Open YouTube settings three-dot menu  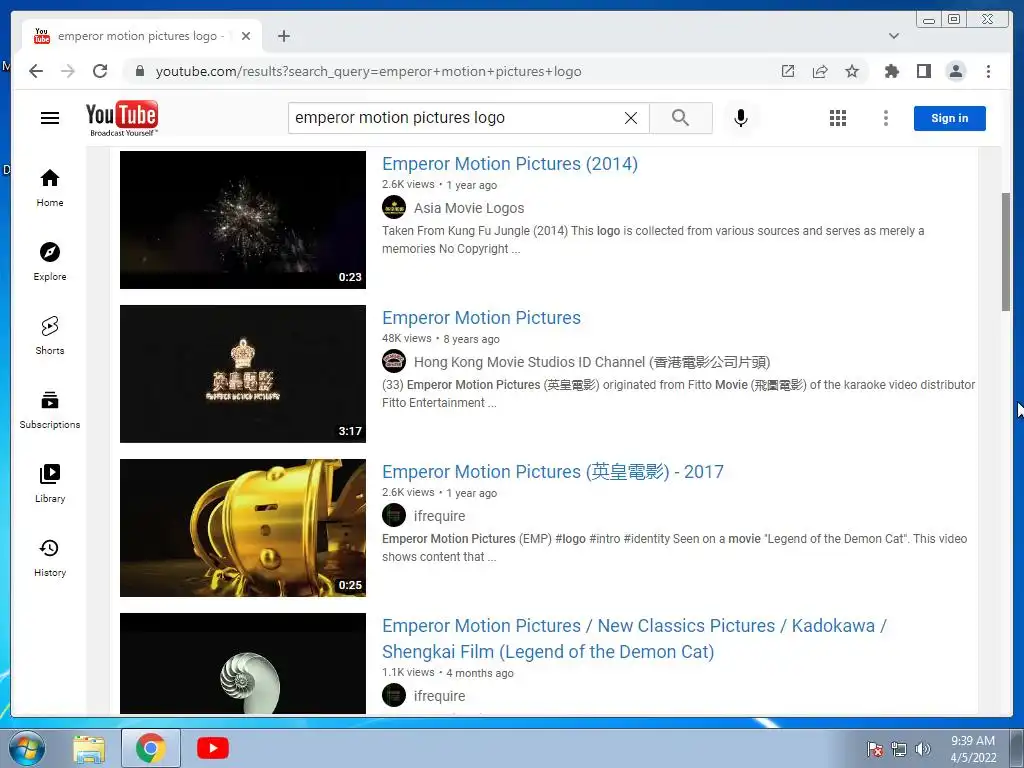[886, 118]
